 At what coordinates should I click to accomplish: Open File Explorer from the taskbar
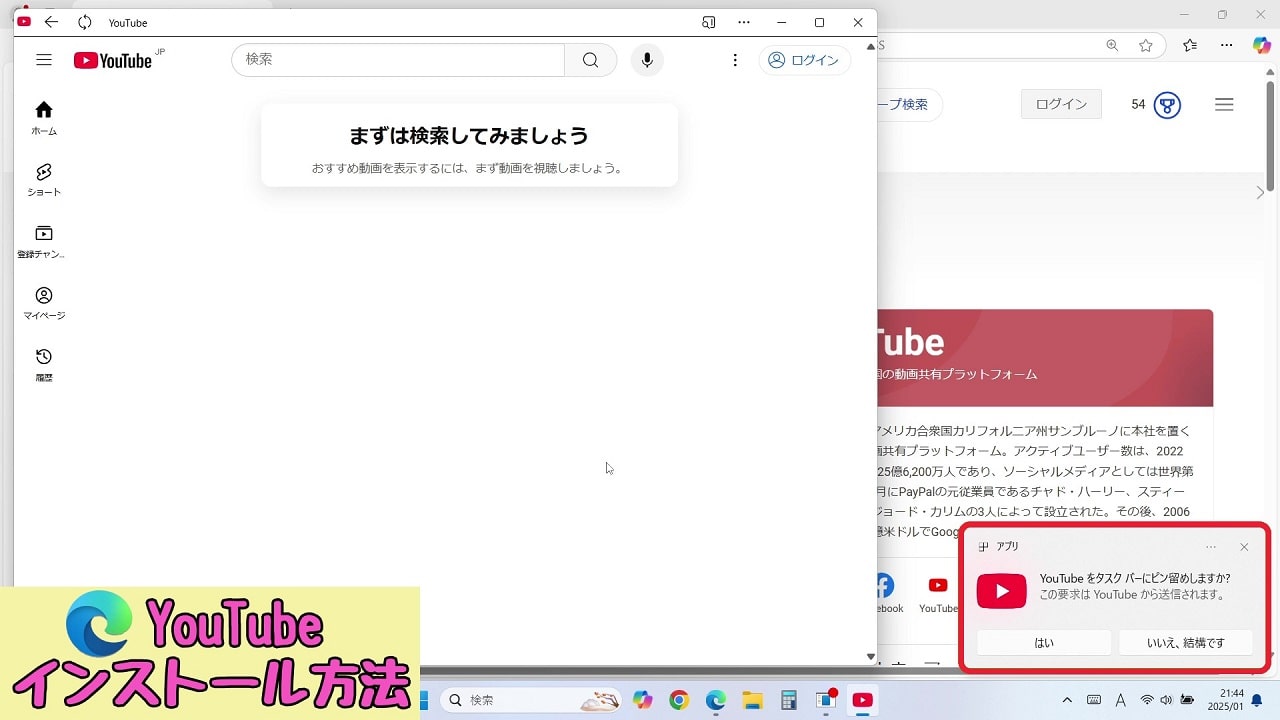[x=752, y=700]
